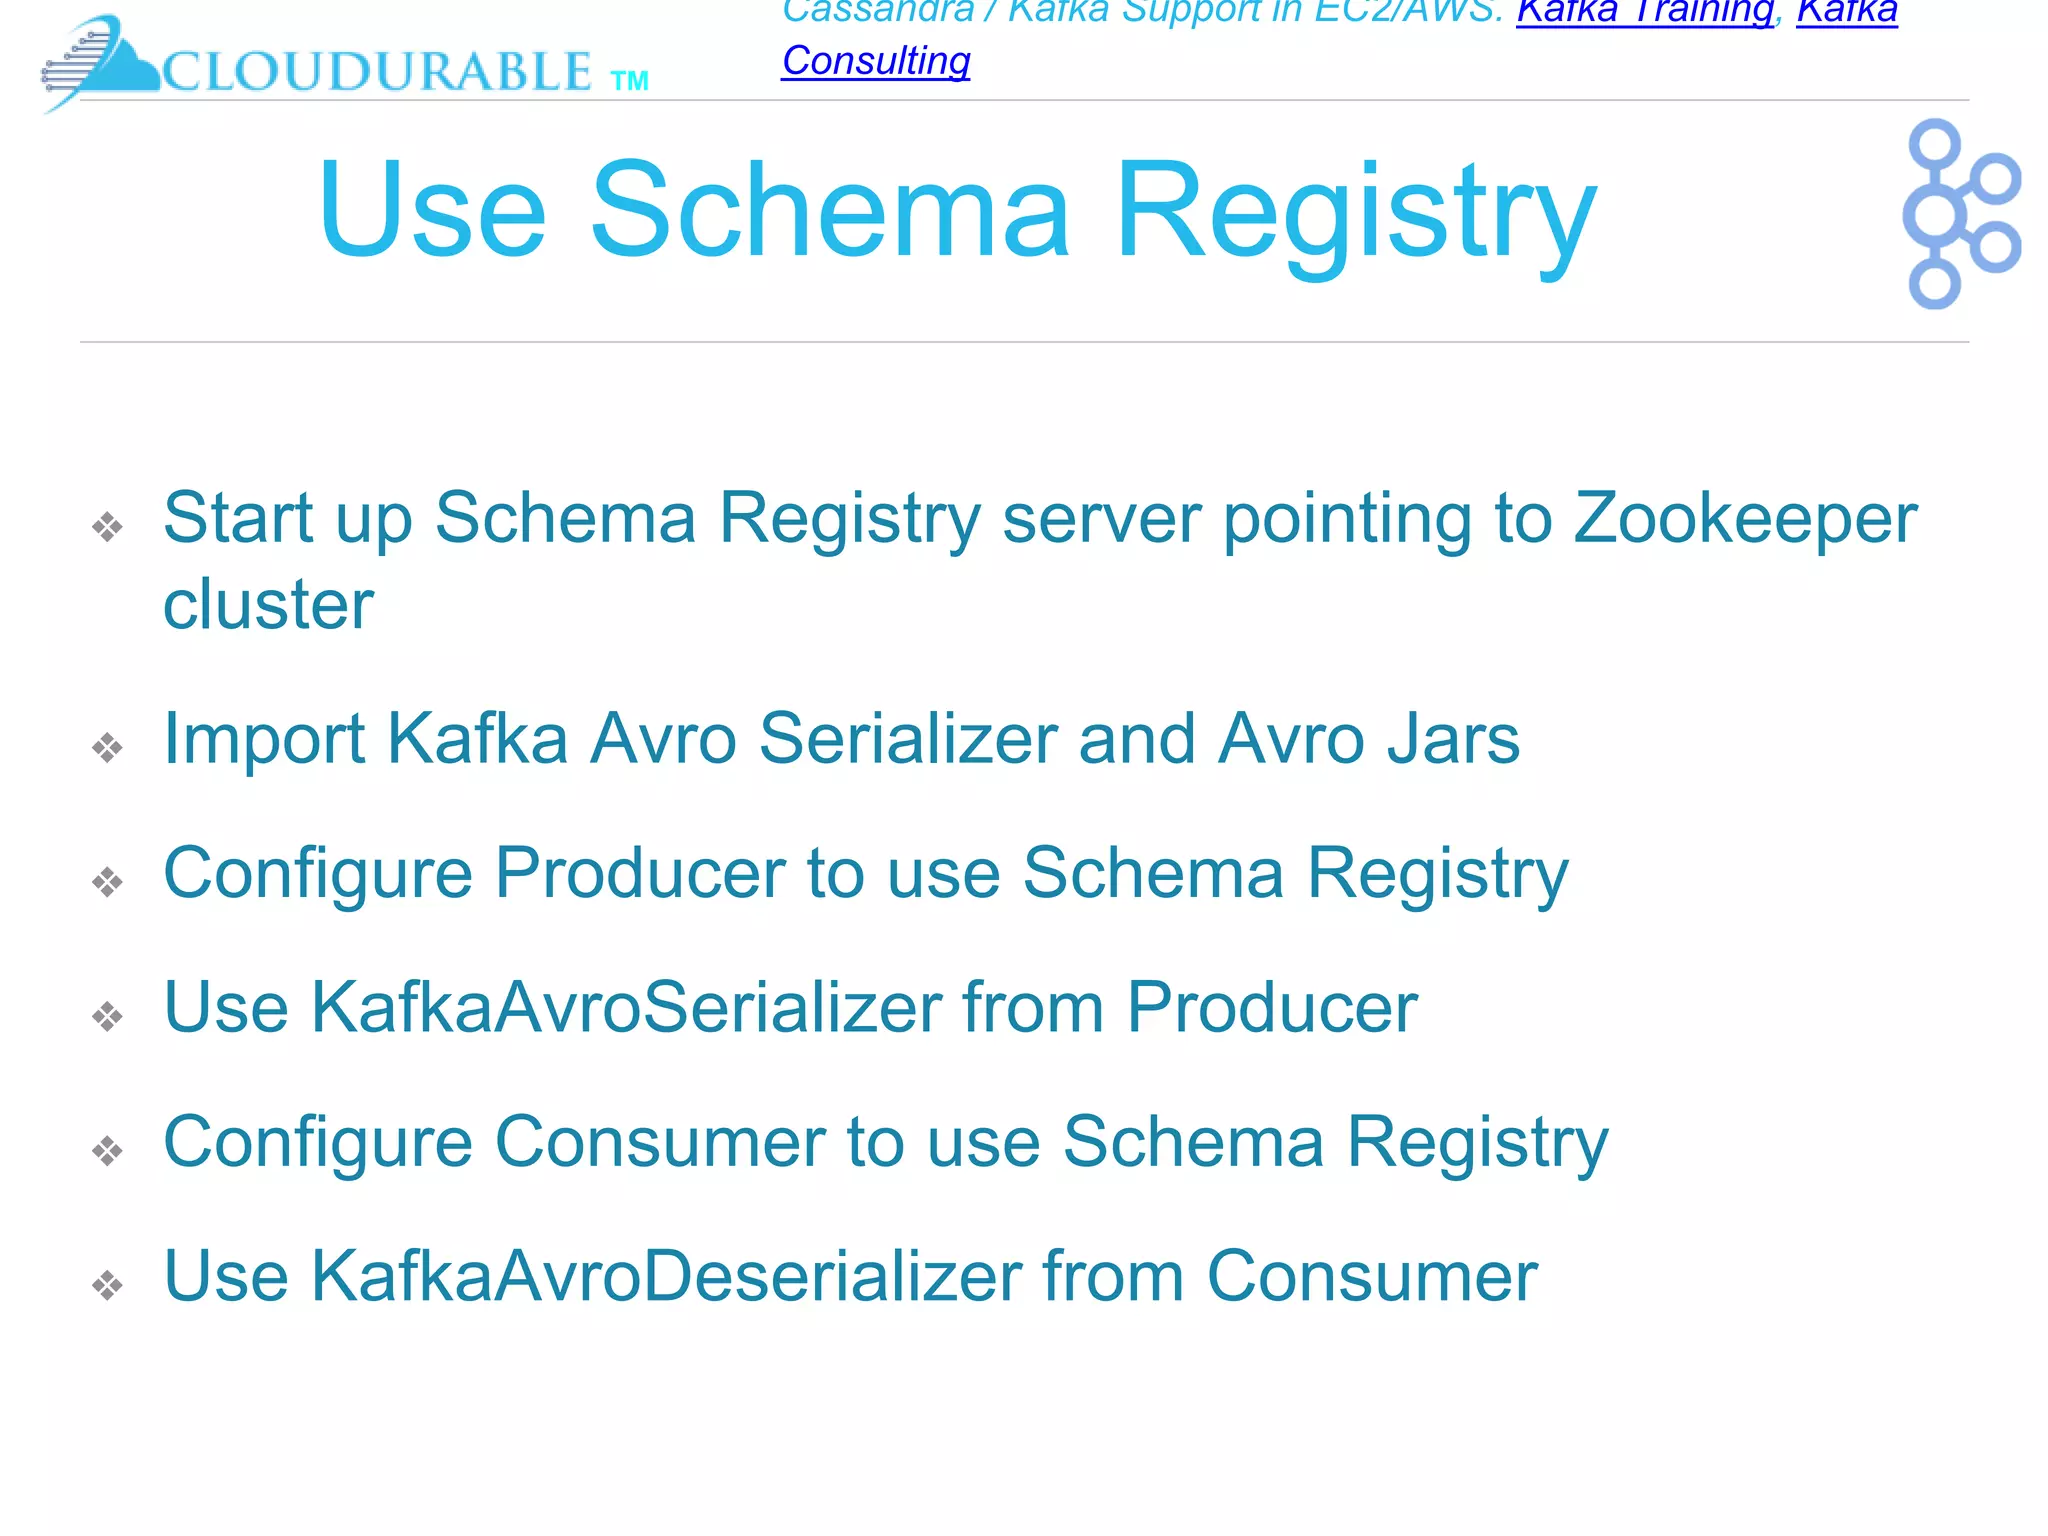
Task: Open the Kafka Training link
Action: click(x=1645, y=13)
